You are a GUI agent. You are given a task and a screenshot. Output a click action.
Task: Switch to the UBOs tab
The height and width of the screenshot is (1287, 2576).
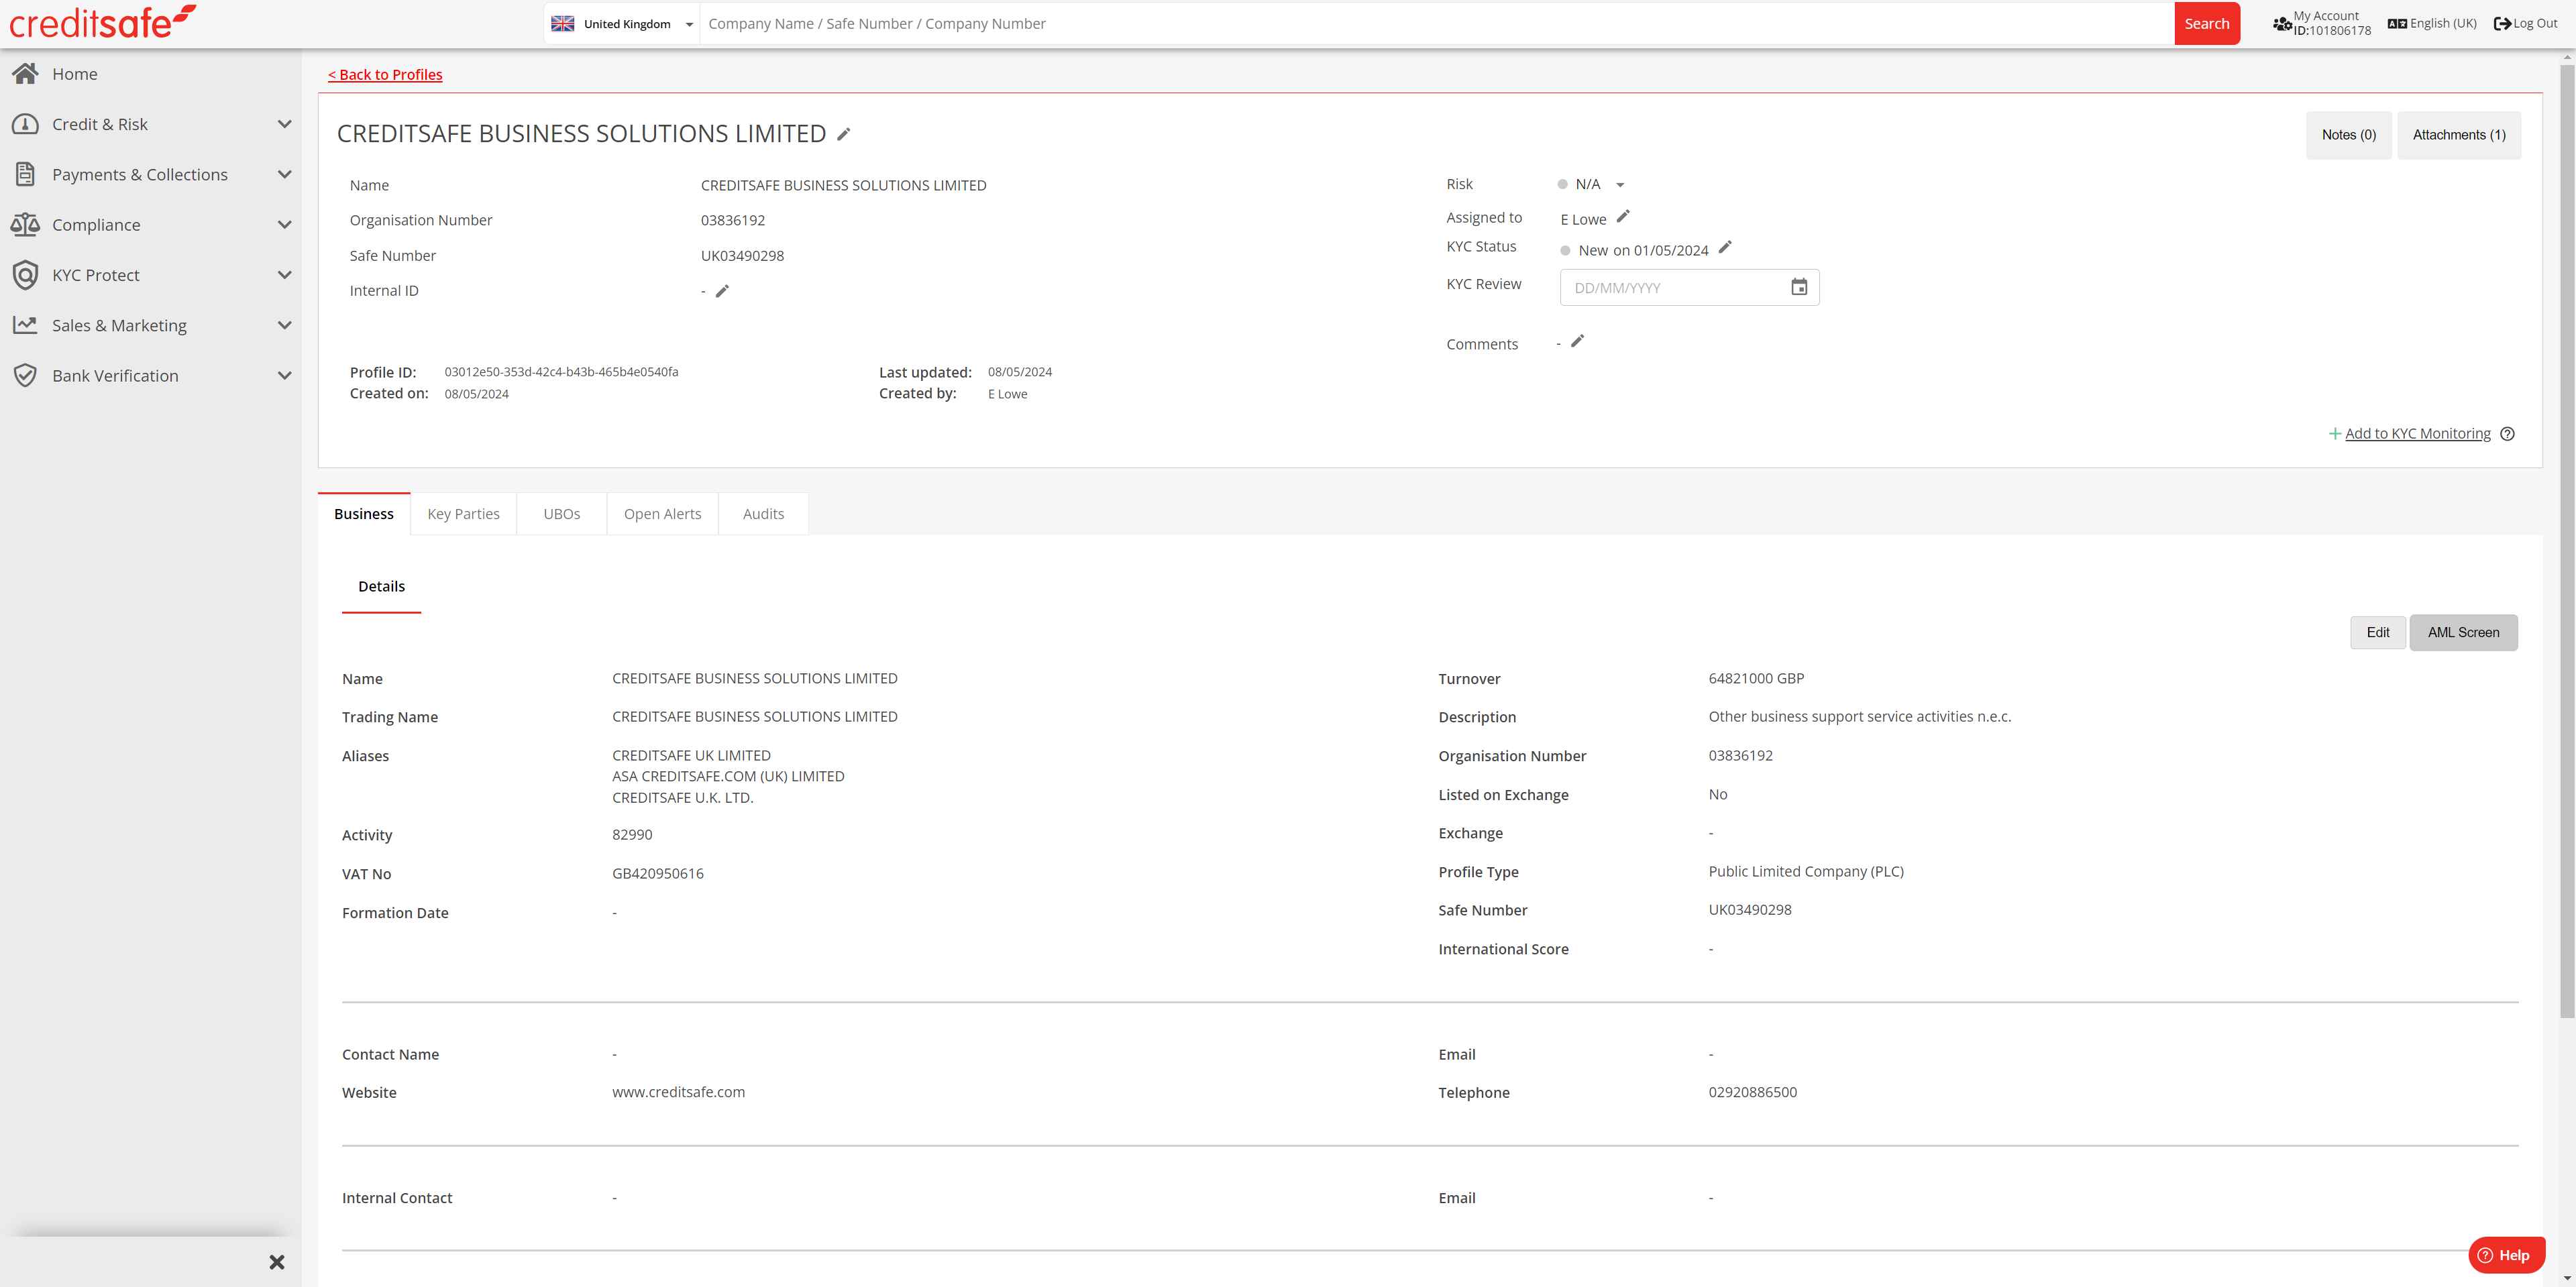point(562,514)
